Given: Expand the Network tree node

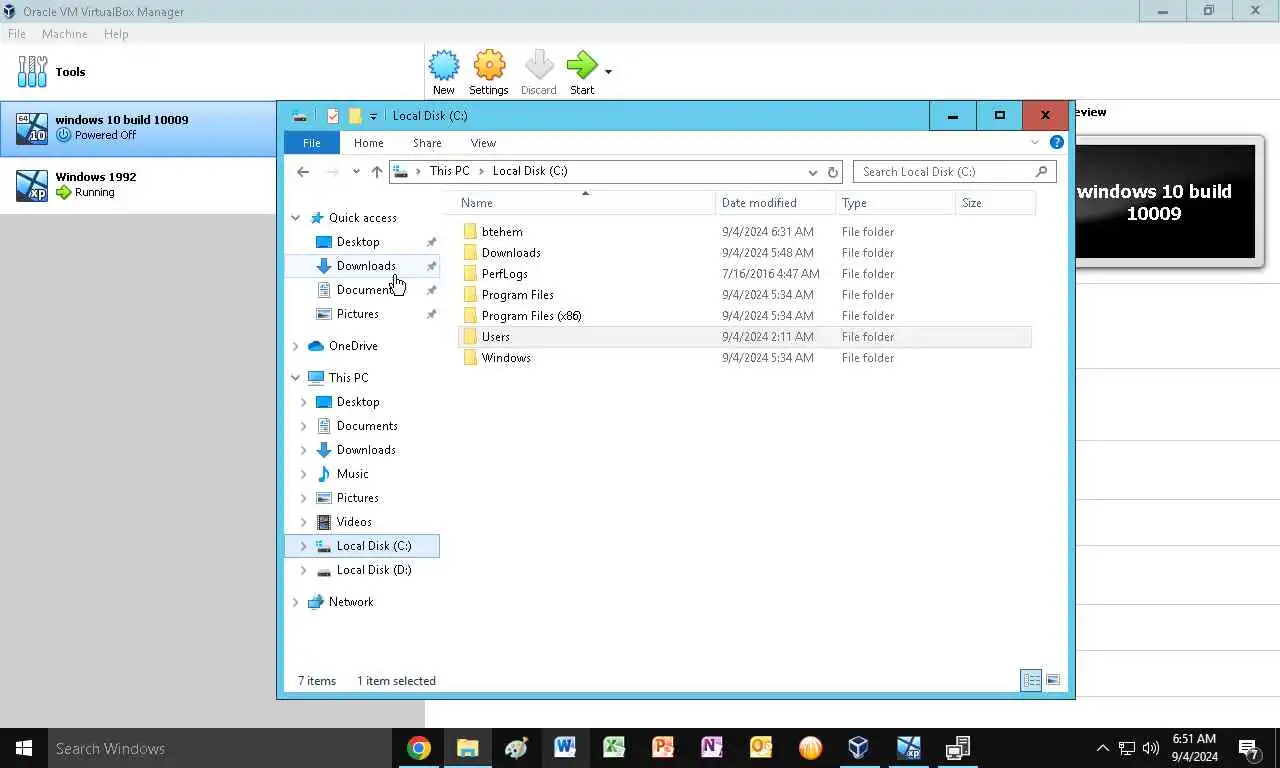Looking at the screenshot, I should point(296,602).
